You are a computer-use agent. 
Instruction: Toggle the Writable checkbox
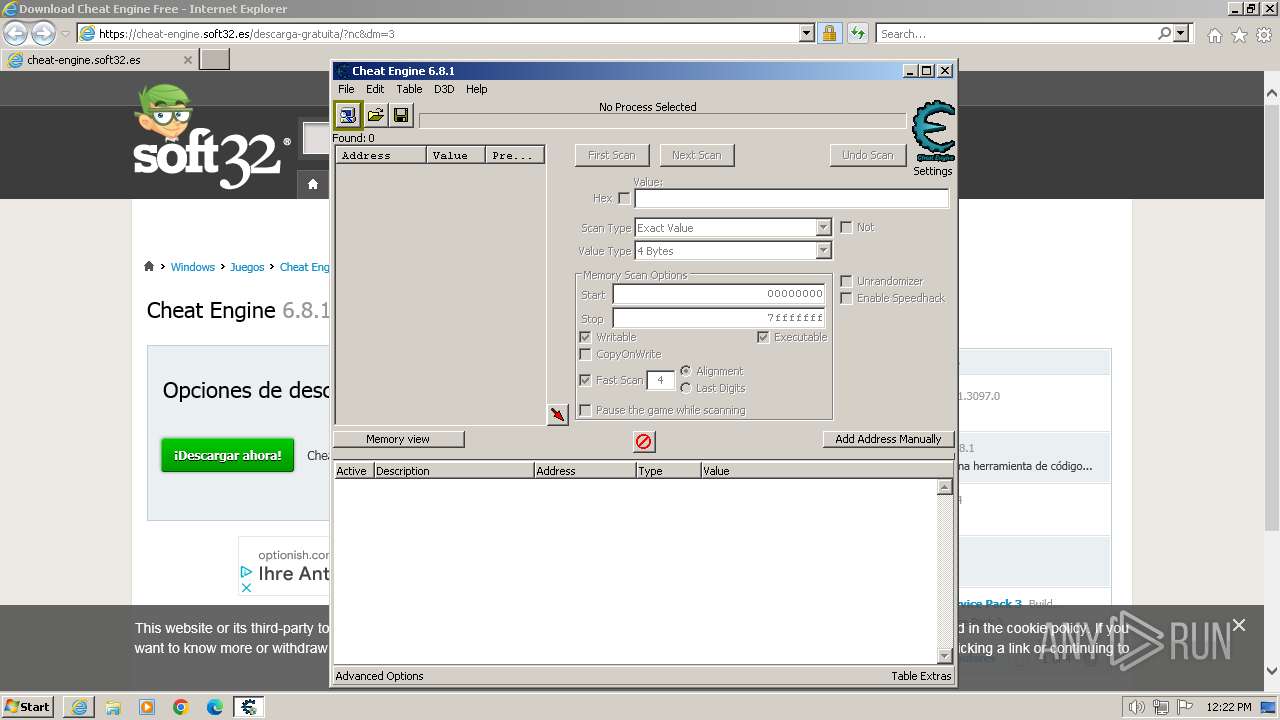(585, 337)
